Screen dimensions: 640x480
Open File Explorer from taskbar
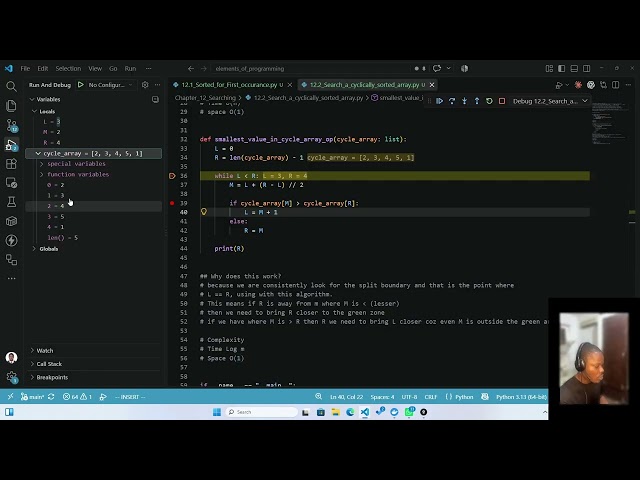pyautogui.click(x=336, y=412)
